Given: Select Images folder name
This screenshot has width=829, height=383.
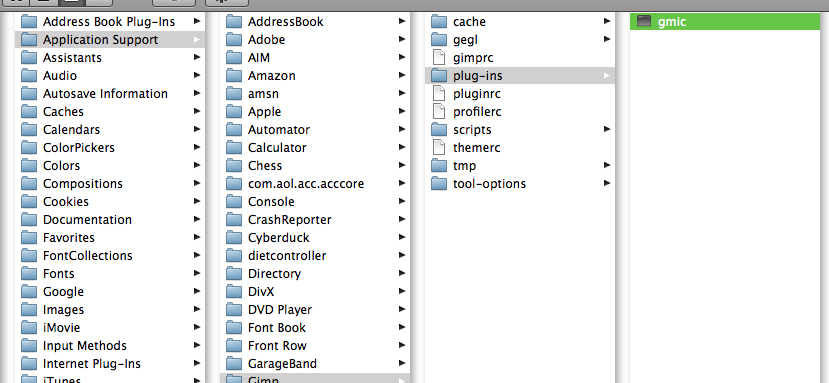Looking at the screenshot, I should click(x=63, y=309).
